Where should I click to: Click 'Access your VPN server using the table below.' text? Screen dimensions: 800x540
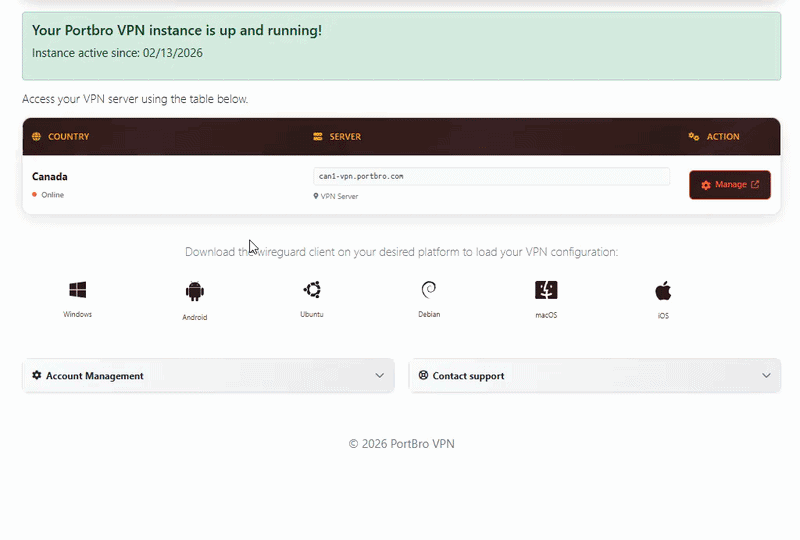[x=135, y=99]
